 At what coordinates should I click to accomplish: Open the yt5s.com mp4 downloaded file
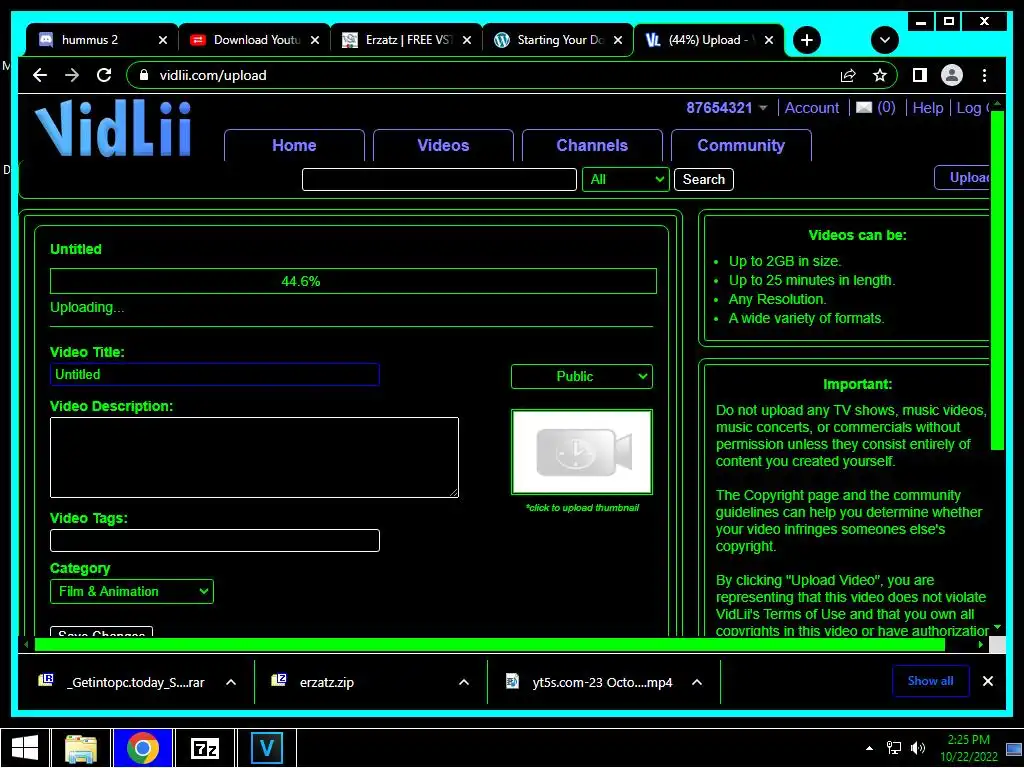(601, 682)
